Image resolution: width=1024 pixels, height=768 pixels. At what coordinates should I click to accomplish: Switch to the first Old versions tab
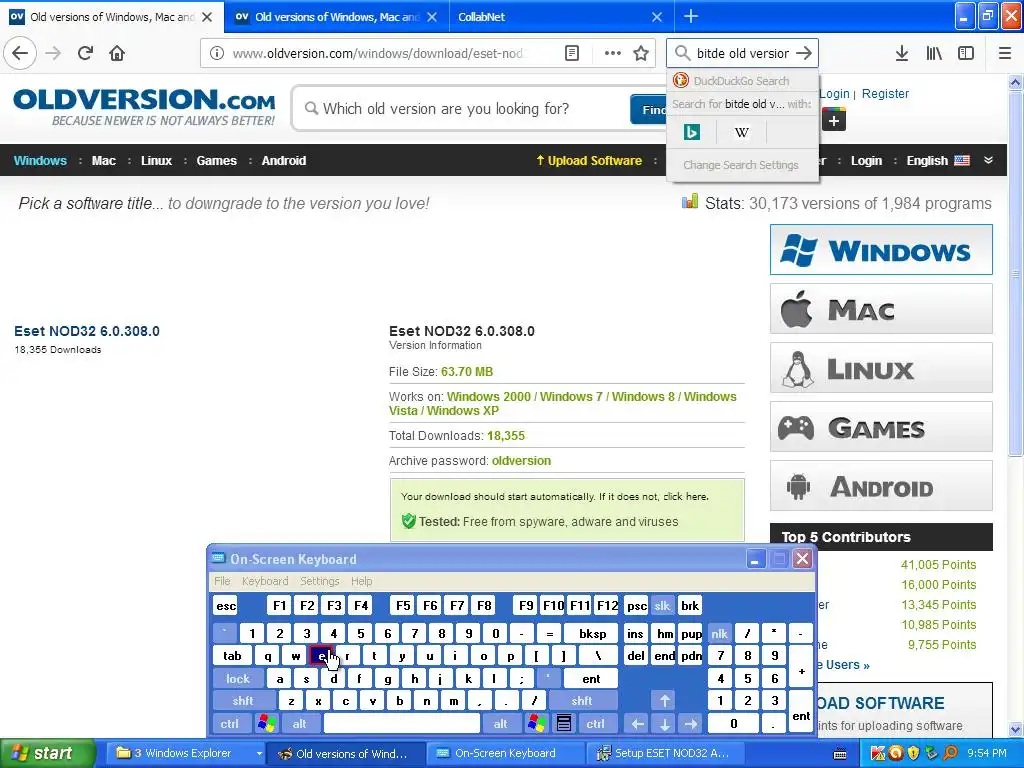[111, 16]
